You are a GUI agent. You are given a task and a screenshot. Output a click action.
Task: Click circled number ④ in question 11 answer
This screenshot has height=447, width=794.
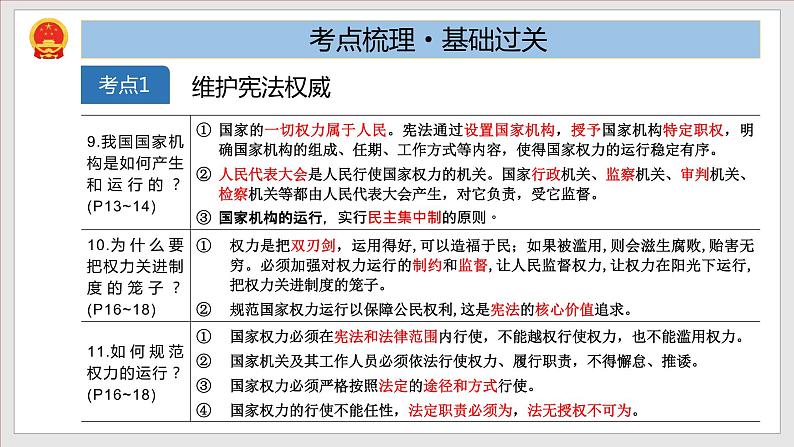pyautogui.click(x=202, y=409)
